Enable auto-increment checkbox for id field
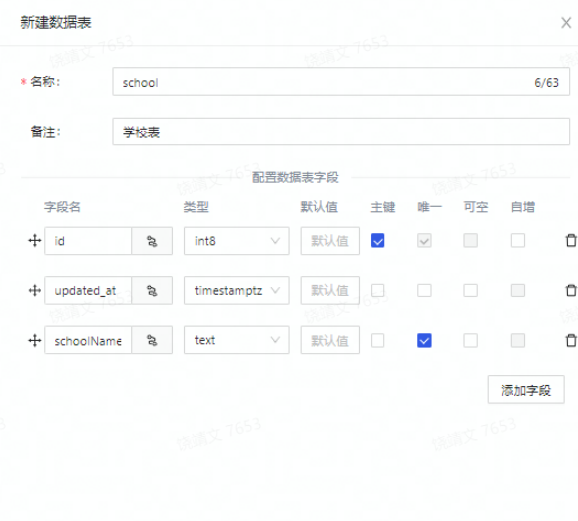Viewport: 578px width, 521px height. point(518,241)
